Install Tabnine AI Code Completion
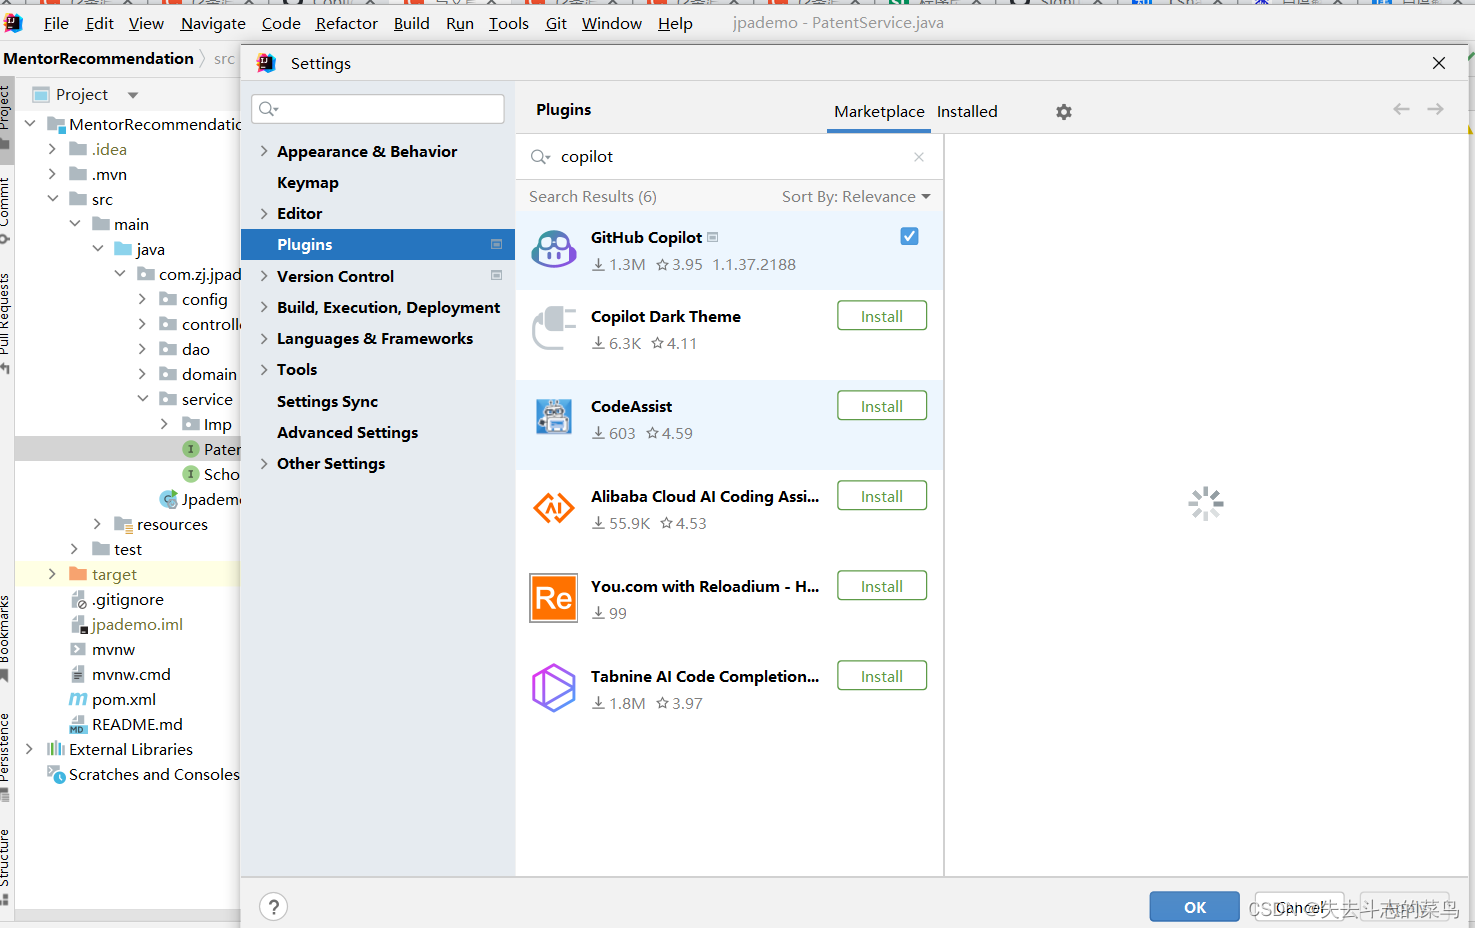 (x=882, y=676)
